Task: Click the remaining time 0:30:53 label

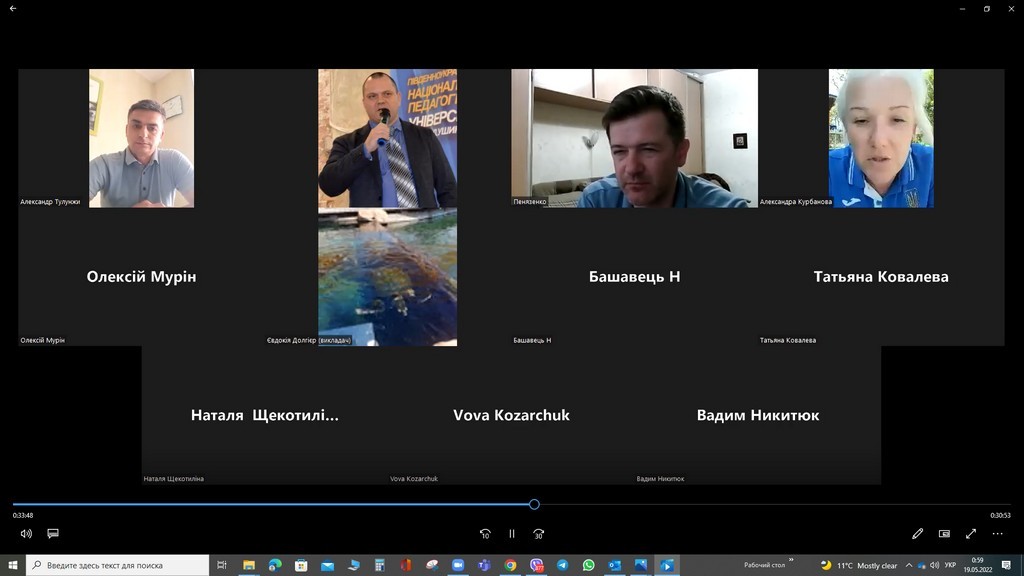Action: tap(1000, 515)
